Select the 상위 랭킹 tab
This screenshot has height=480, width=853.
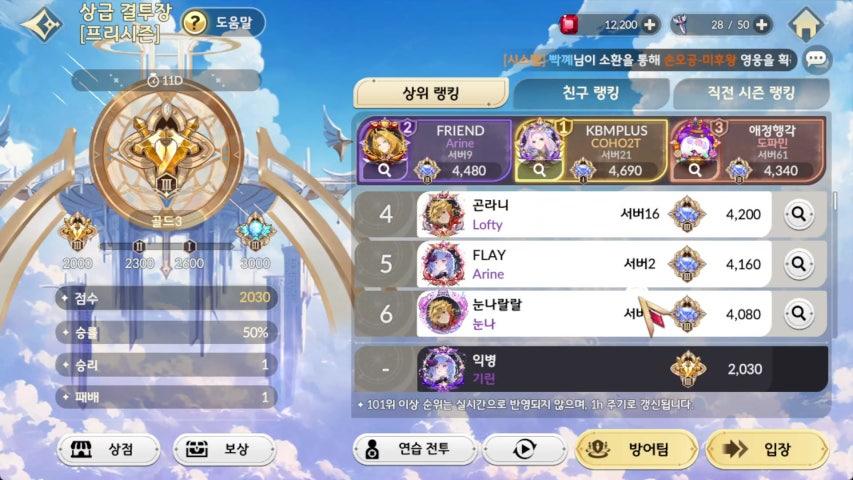431,93
